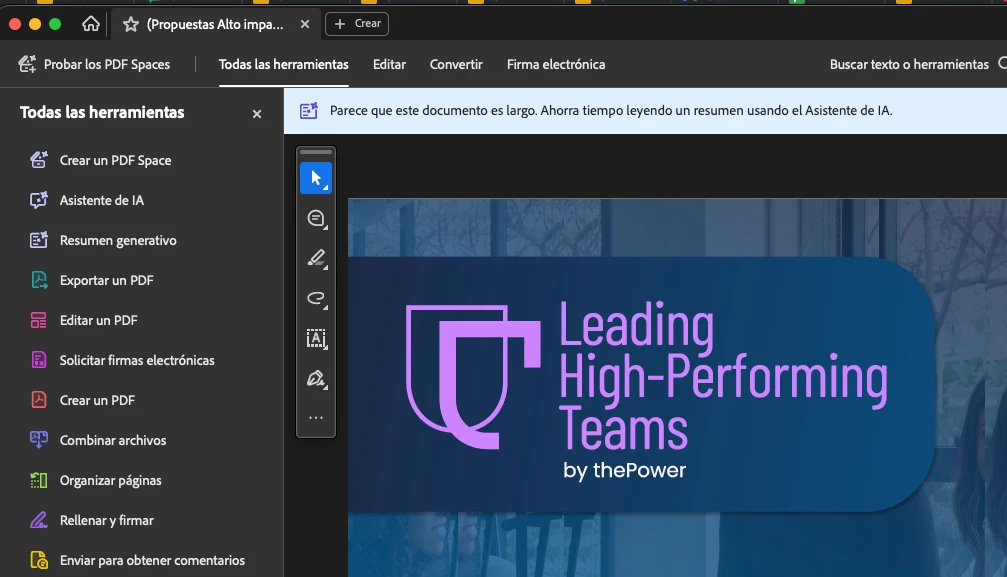Click the Editar un PDF icon
Viewport: 1007px width, 577px height.
[x=39, y=320]
